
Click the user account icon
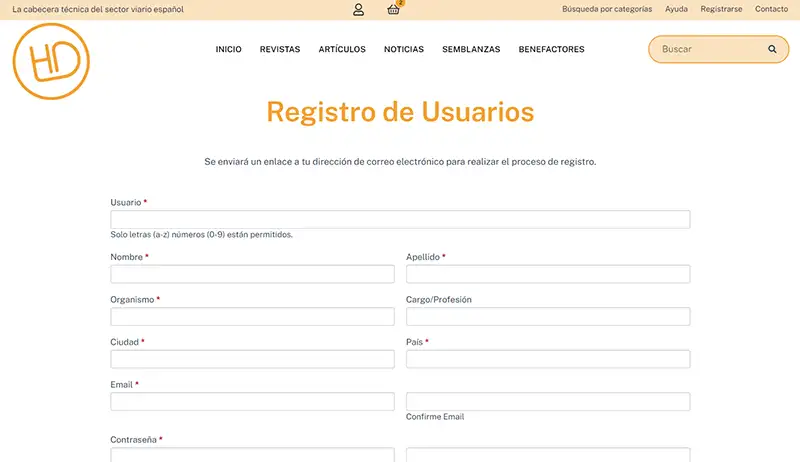click(x=358, y=10)
